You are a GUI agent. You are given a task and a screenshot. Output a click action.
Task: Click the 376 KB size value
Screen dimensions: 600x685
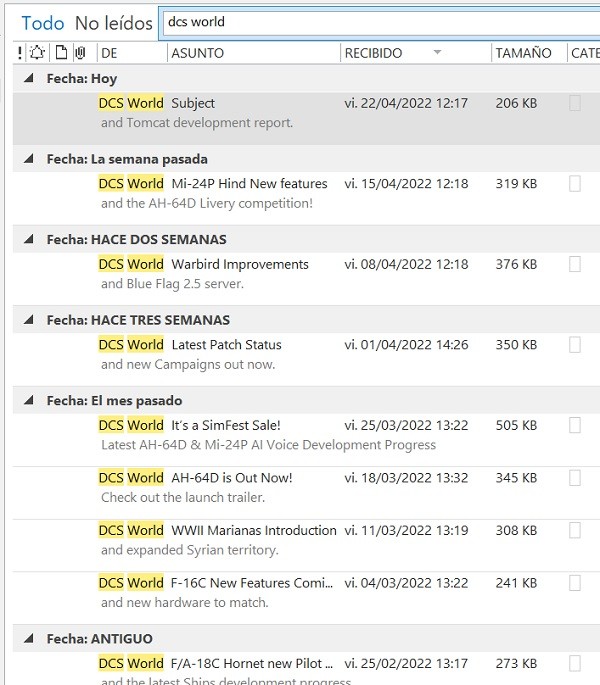(516, 264)
